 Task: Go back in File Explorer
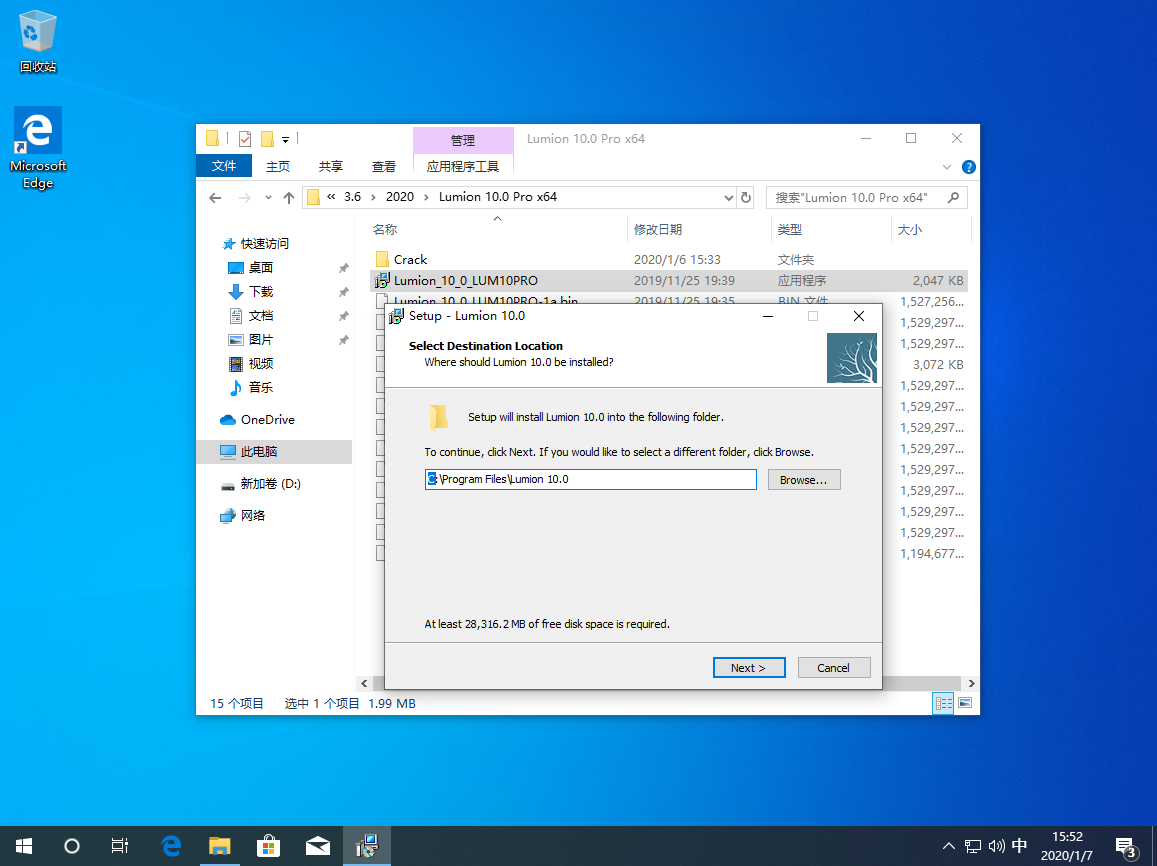pos(215,198)
